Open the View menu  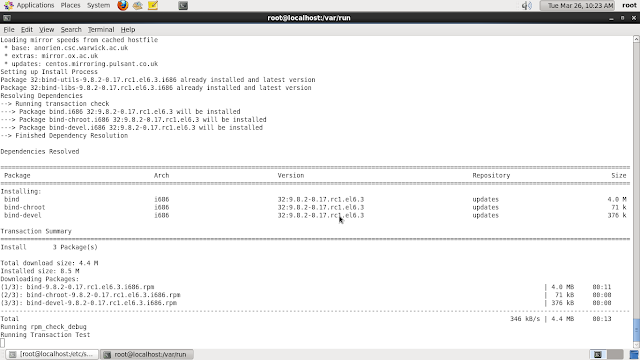(47, 29)
